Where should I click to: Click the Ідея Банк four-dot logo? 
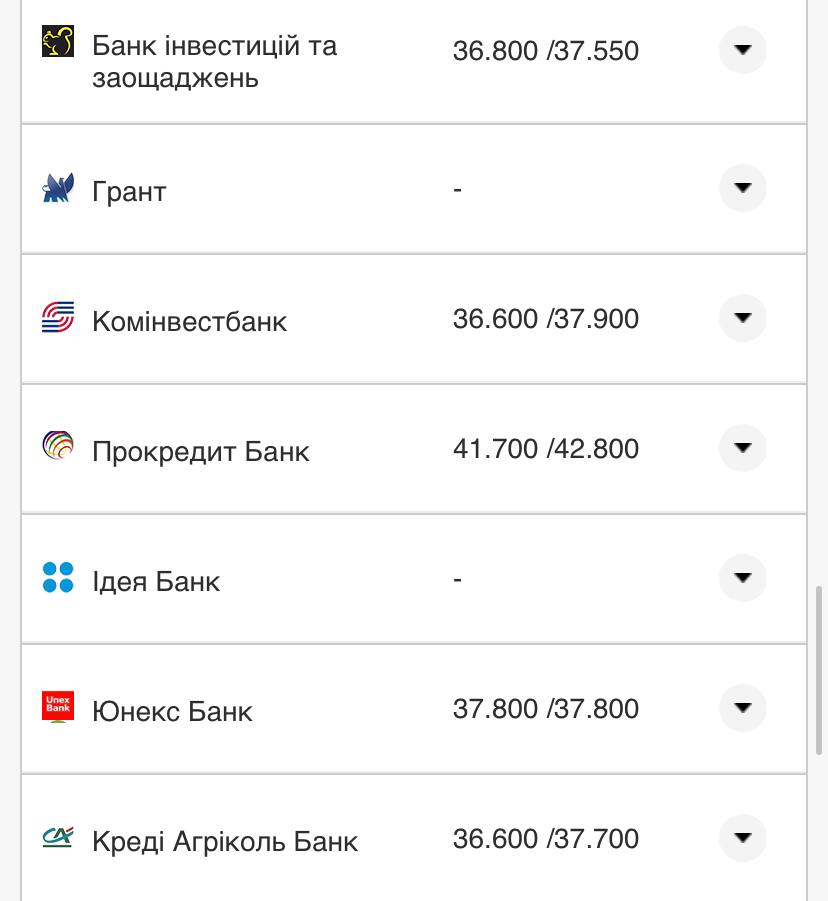coord(58,577)
